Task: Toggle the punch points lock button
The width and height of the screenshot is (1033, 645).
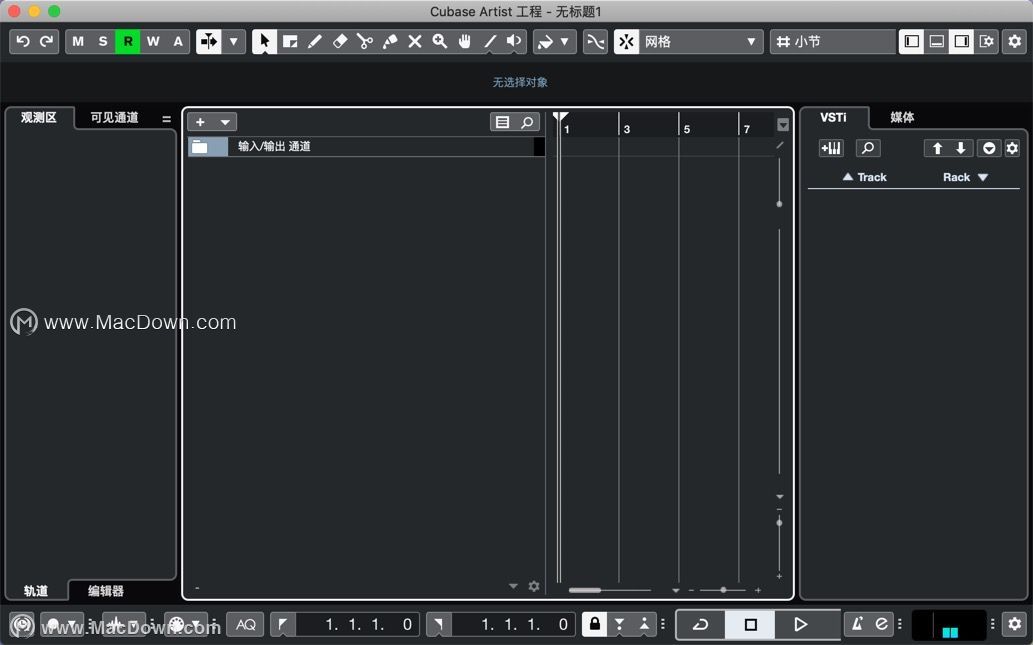Action: click(x=595, y=624)
